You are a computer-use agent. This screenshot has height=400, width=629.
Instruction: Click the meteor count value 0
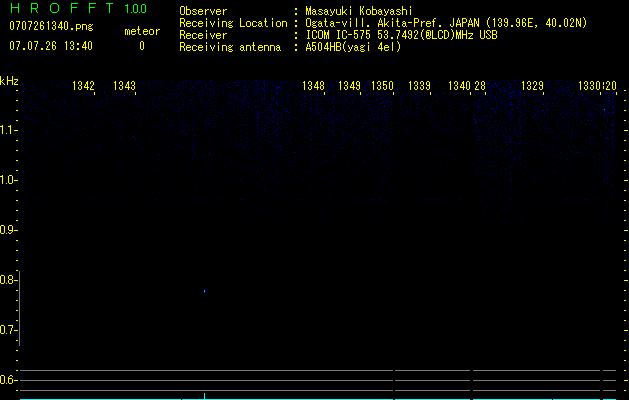point(142,46)
